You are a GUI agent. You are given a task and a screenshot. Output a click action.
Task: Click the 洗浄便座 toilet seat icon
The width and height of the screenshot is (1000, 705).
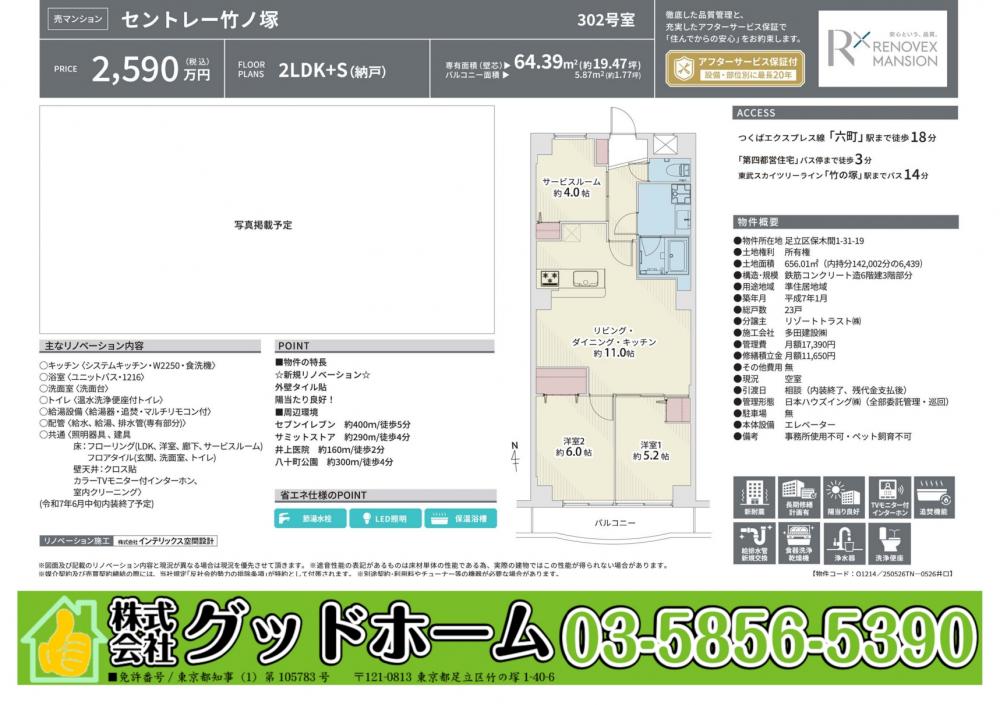(x=889, y=543)
